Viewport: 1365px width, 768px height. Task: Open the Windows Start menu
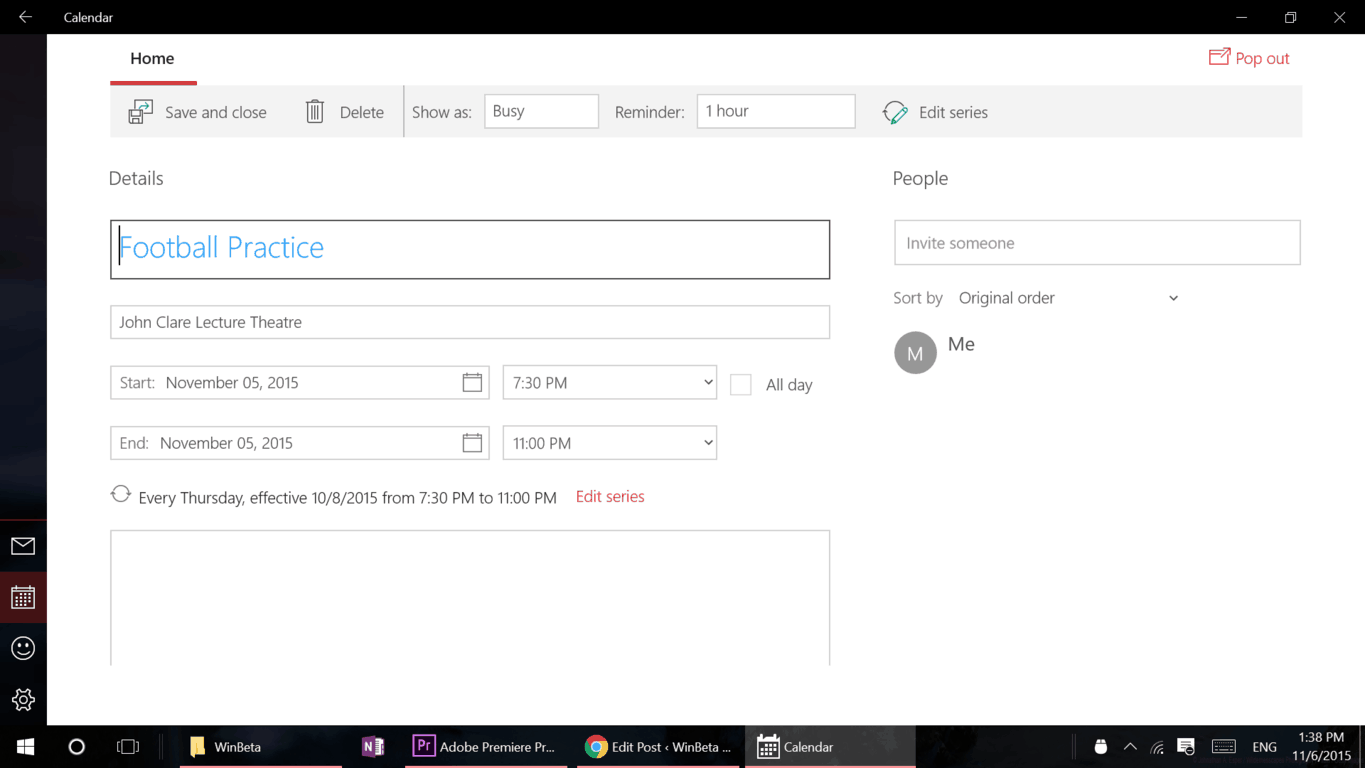pyautogui.click(x=25, y=747)
